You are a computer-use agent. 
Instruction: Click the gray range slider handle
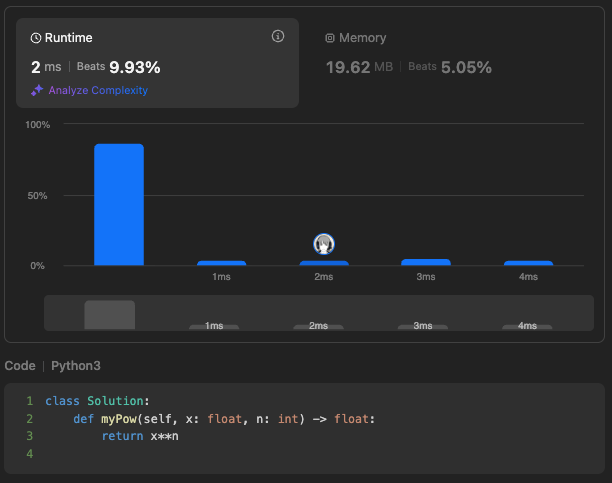(x=110, y=315)
